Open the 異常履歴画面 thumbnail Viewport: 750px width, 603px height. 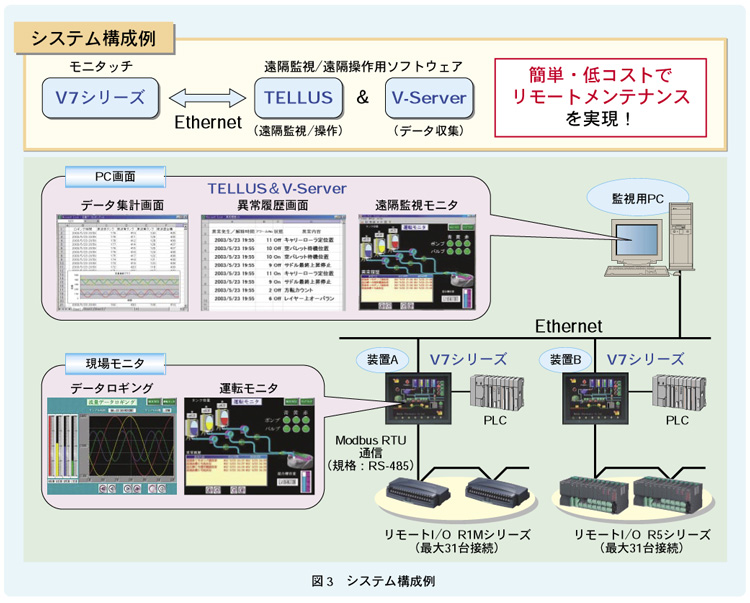(x=273, y=263)
